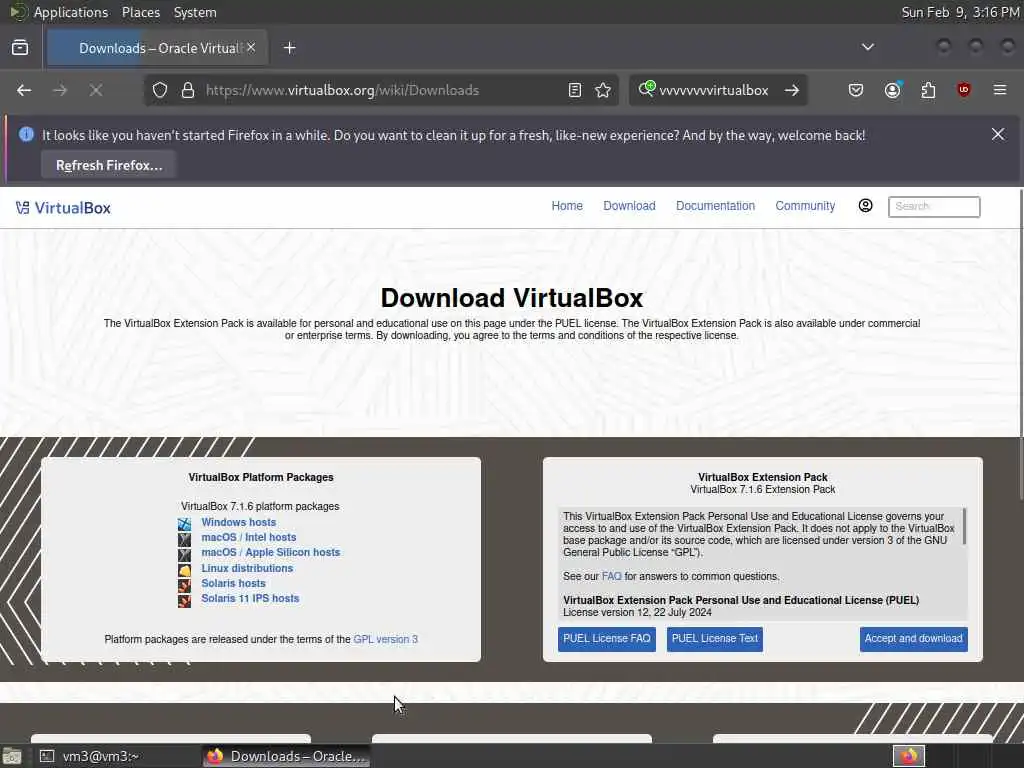Open a new tab with plus icon
The height and width of the screenshot is (768, 1024).
289,48
